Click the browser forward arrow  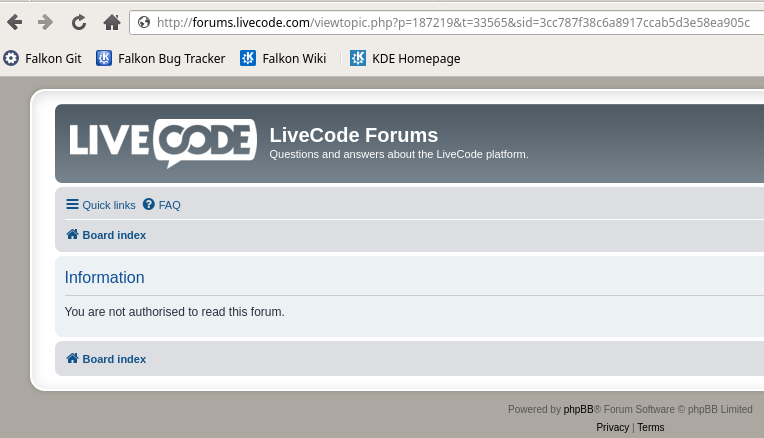[x=45, y=22]
